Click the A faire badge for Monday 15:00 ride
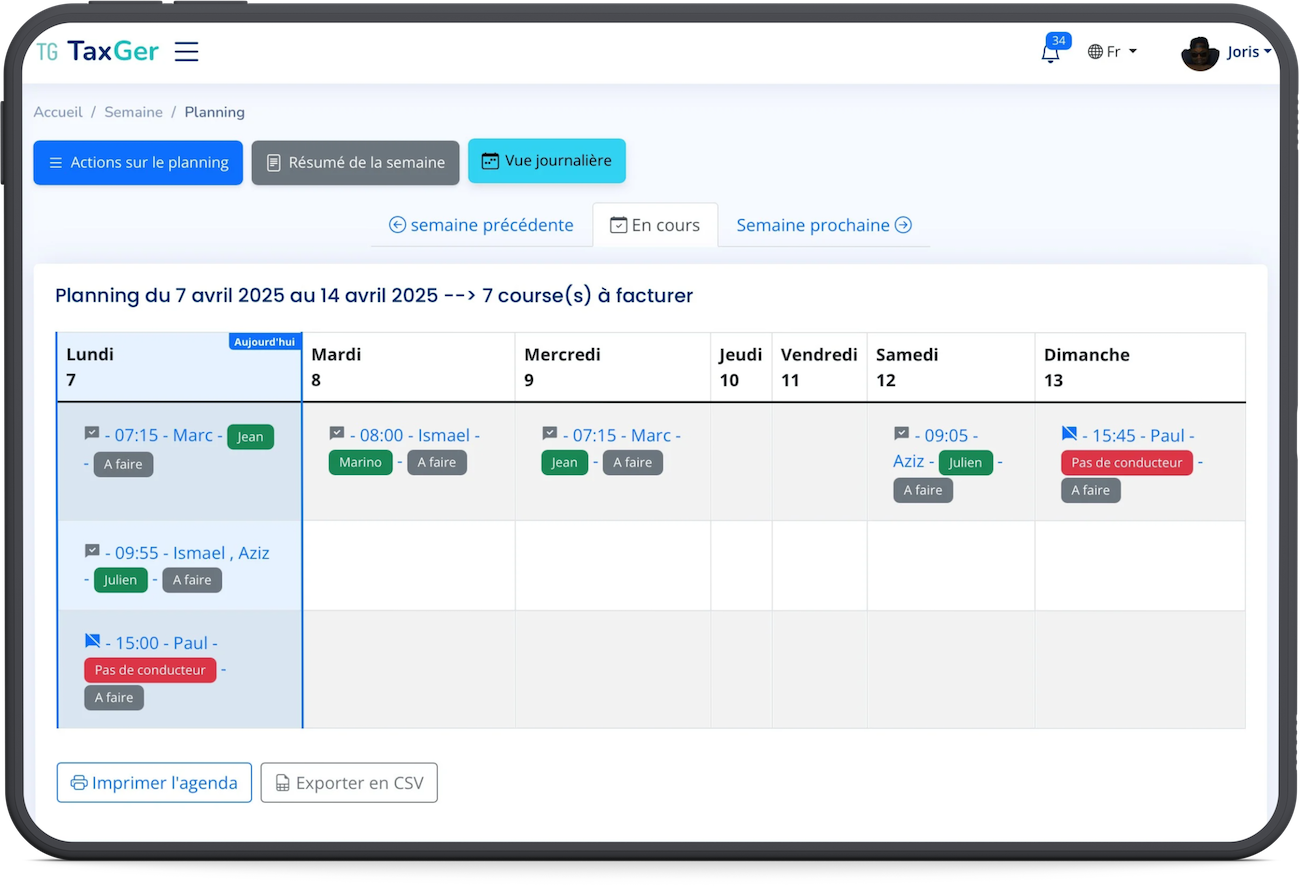This screenshot has width=1300, height=887. (114, 698)
